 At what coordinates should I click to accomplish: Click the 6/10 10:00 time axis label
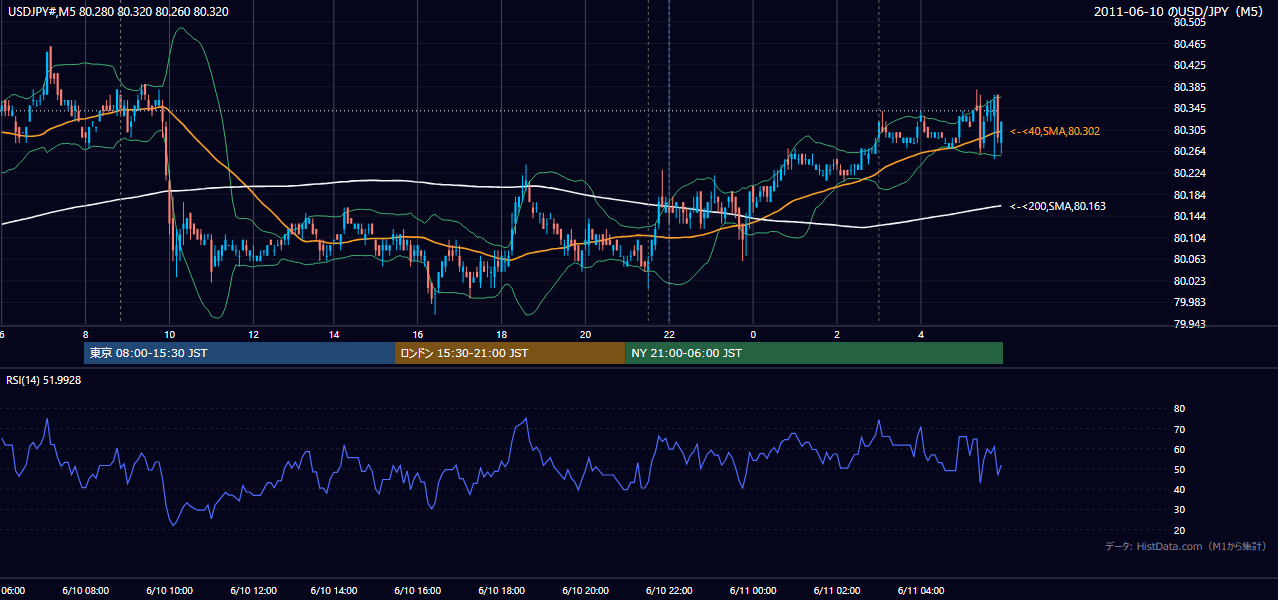click(x=169, y=591)
